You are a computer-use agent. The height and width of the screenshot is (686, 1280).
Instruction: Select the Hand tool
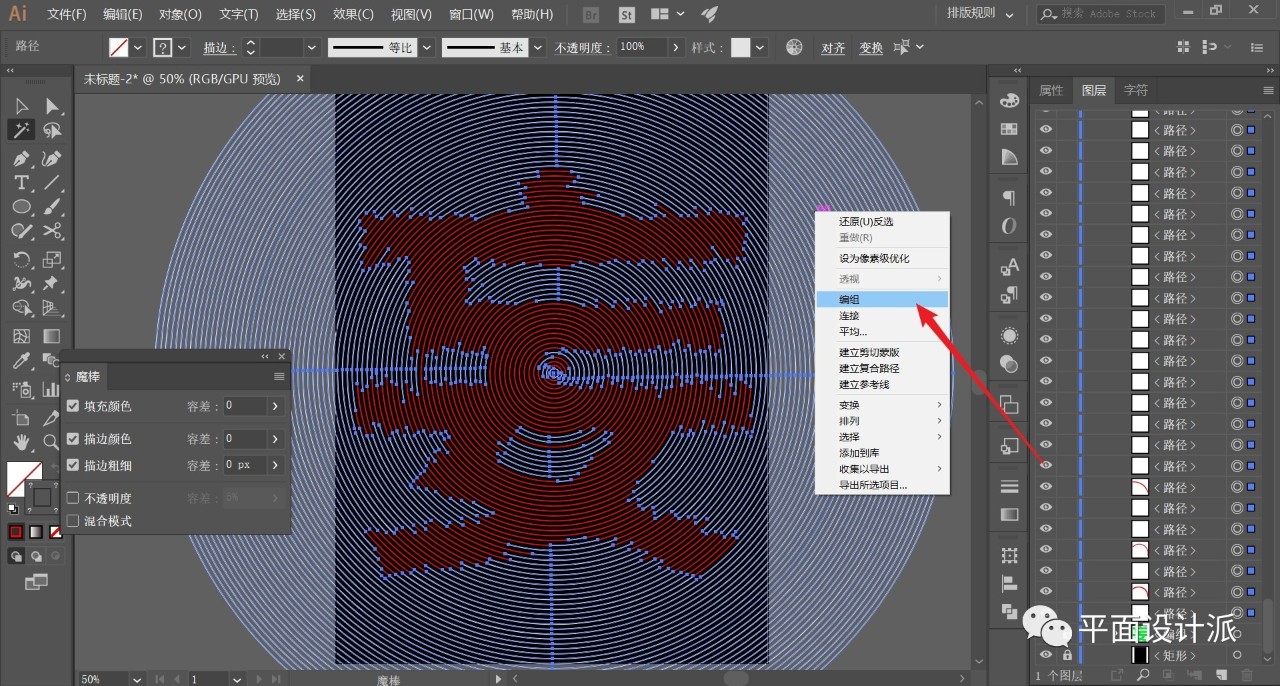(22, 442)
